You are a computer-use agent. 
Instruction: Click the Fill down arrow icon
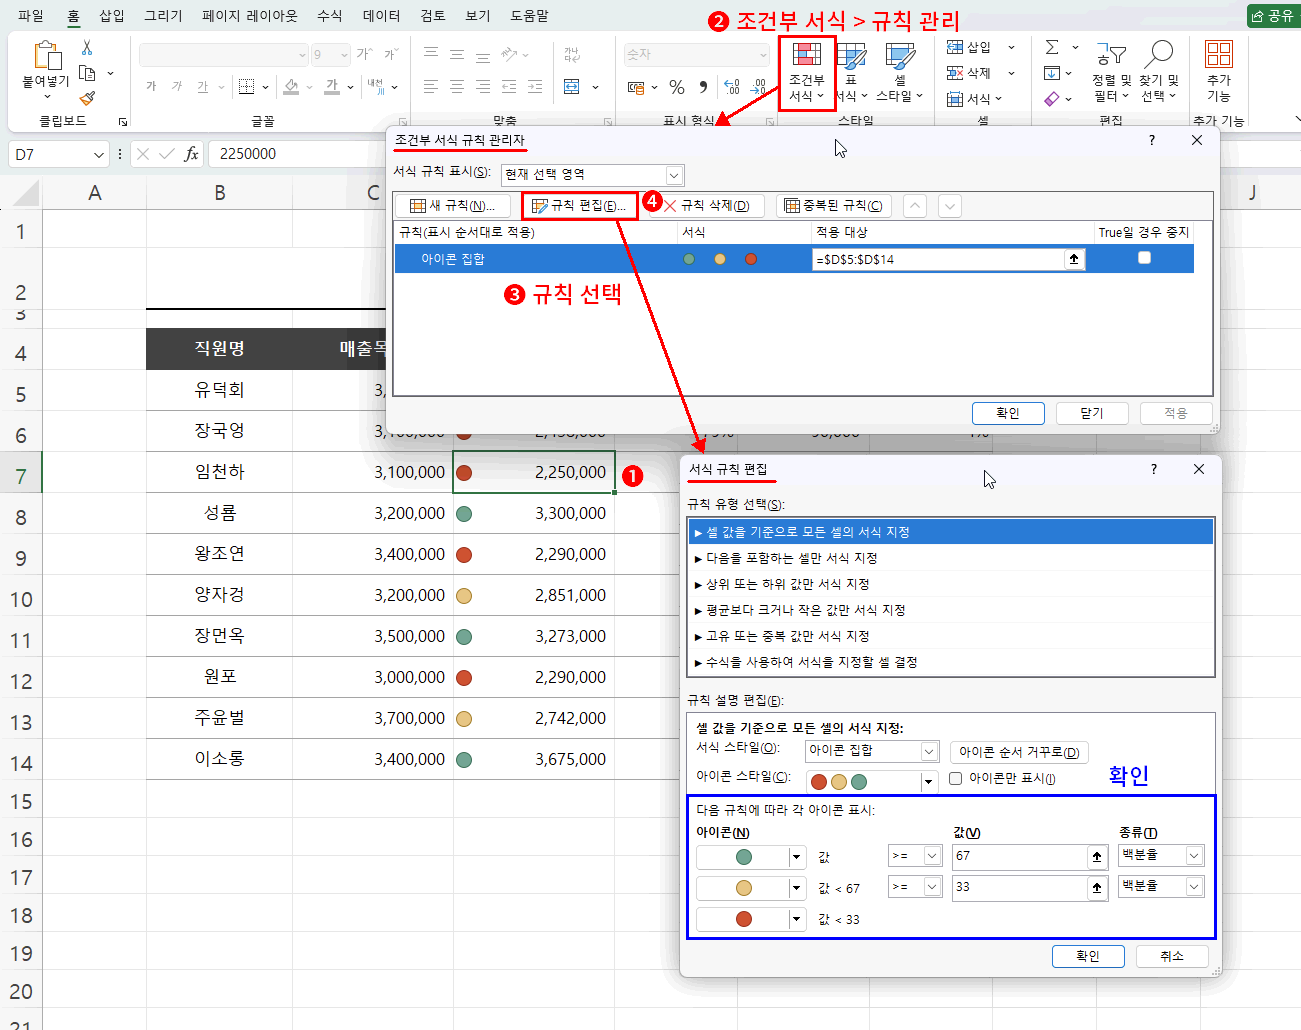pos(1052,73)
